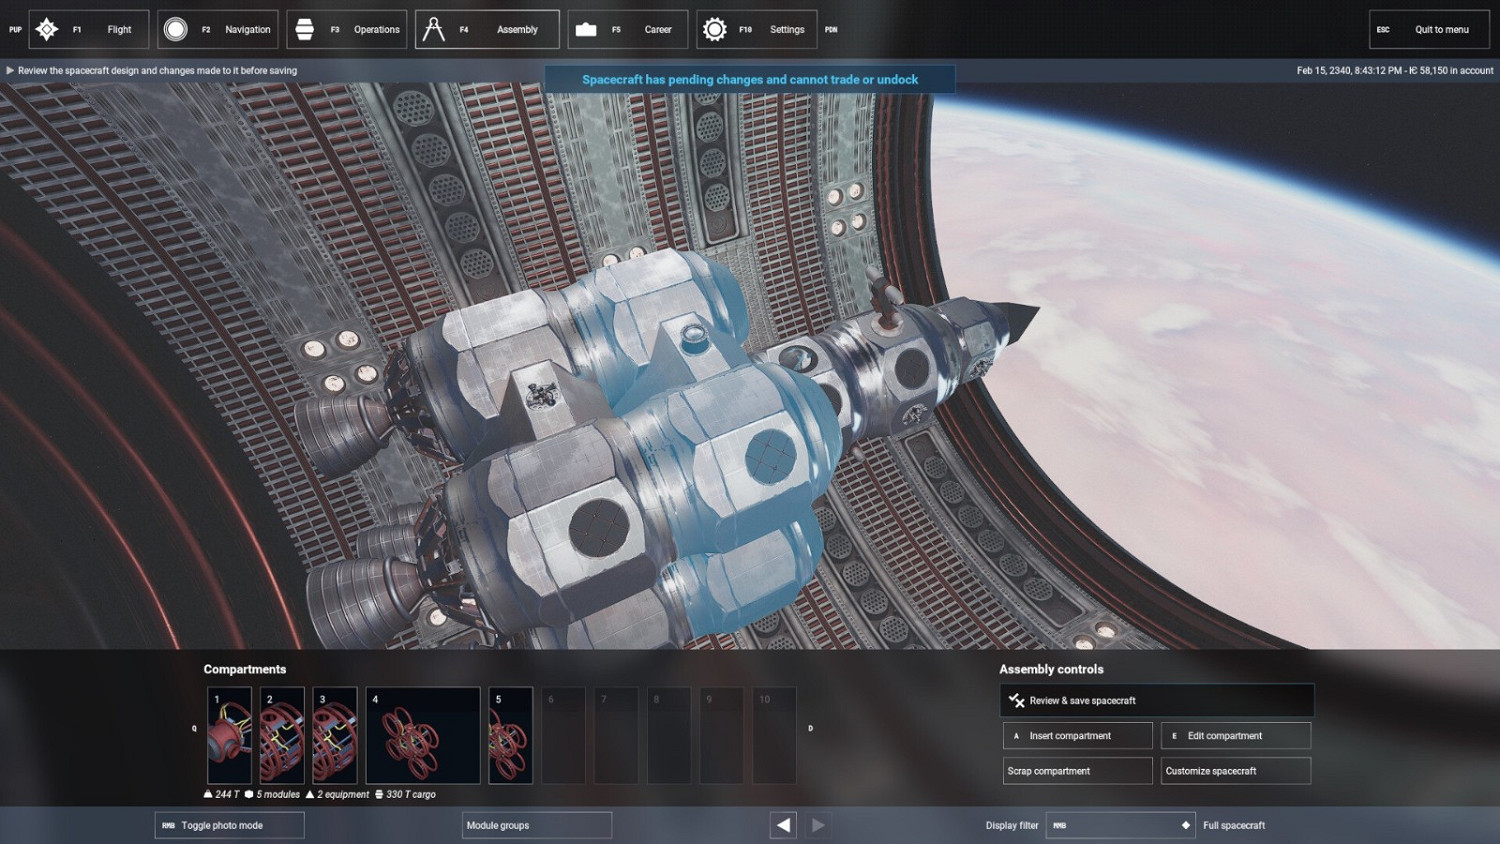Open Operations via the fuselage icon

click(306, 29)
